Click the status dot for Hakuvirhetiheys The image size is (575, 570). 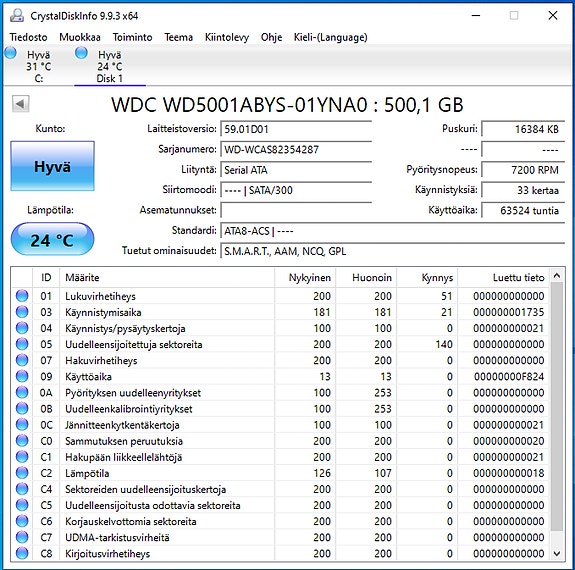pos(22,360)
